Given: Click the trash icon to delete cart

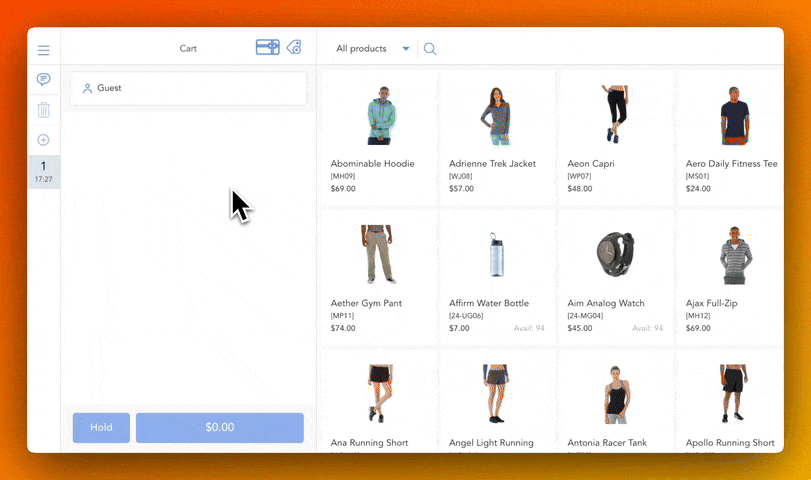Looking at the screenshot, I should click(x=44, y=110).
